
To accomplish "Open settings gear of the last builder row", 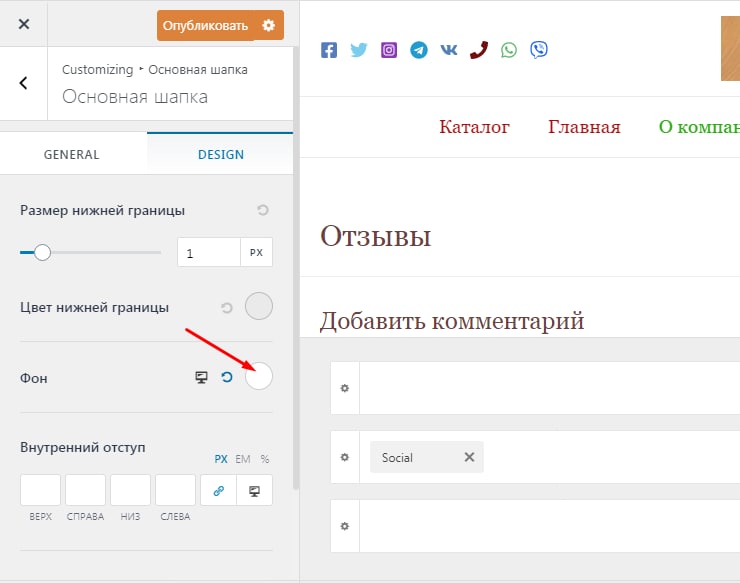I will 345,526.
